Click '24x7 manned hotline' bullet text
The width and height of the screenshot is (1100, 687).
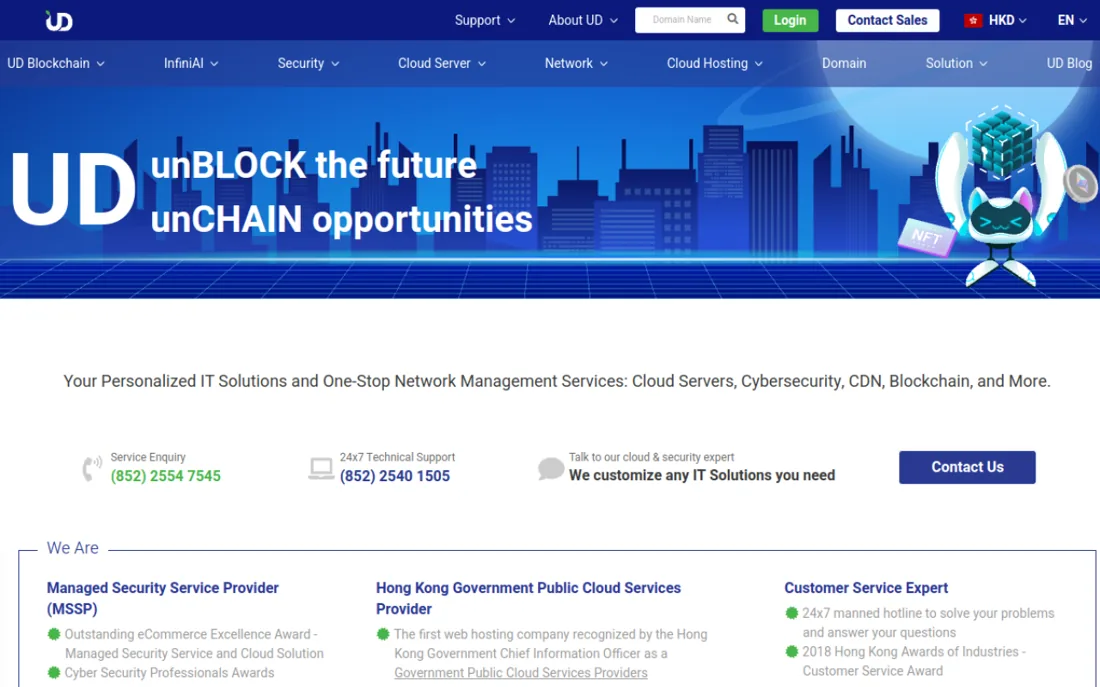pos(928,622)
